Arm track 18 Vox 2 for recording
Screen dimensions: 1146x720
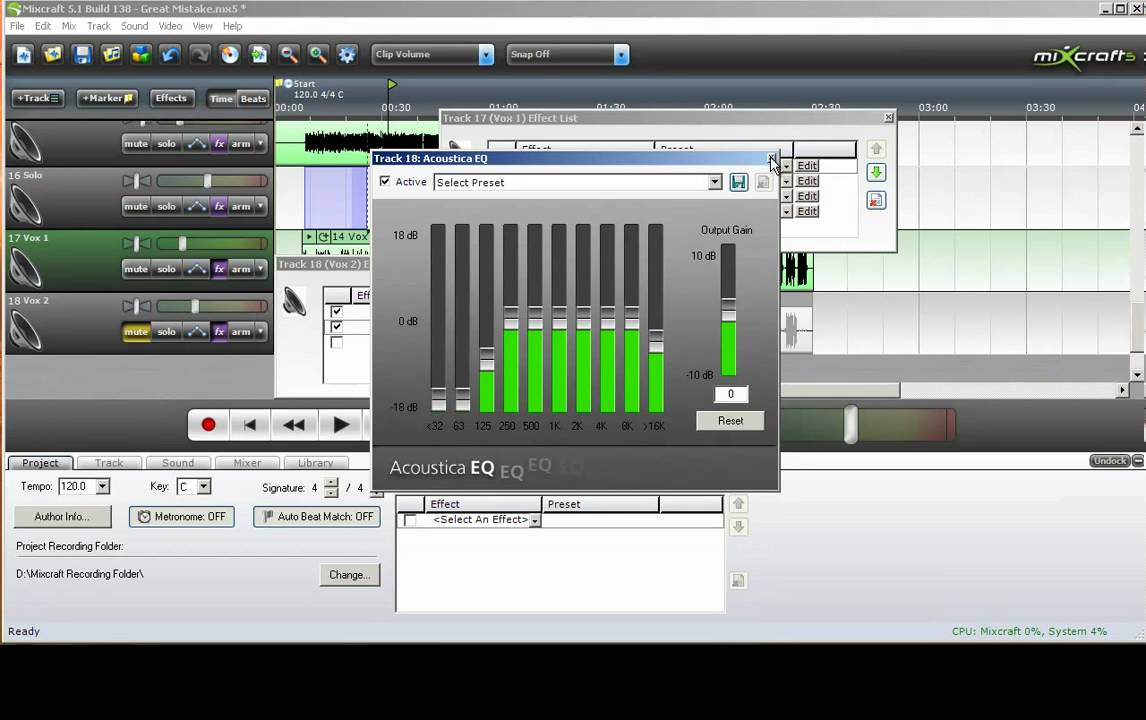241,332
